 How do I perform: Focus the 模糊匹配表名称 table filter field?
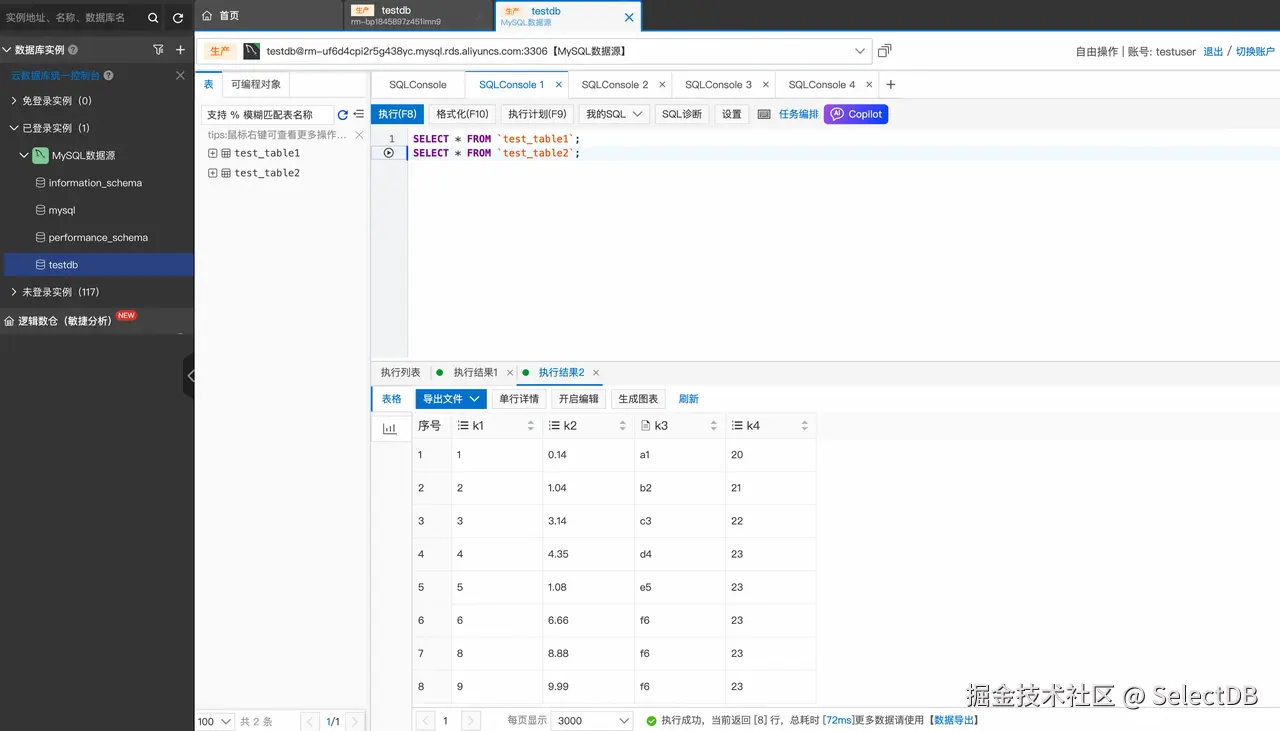267,115
